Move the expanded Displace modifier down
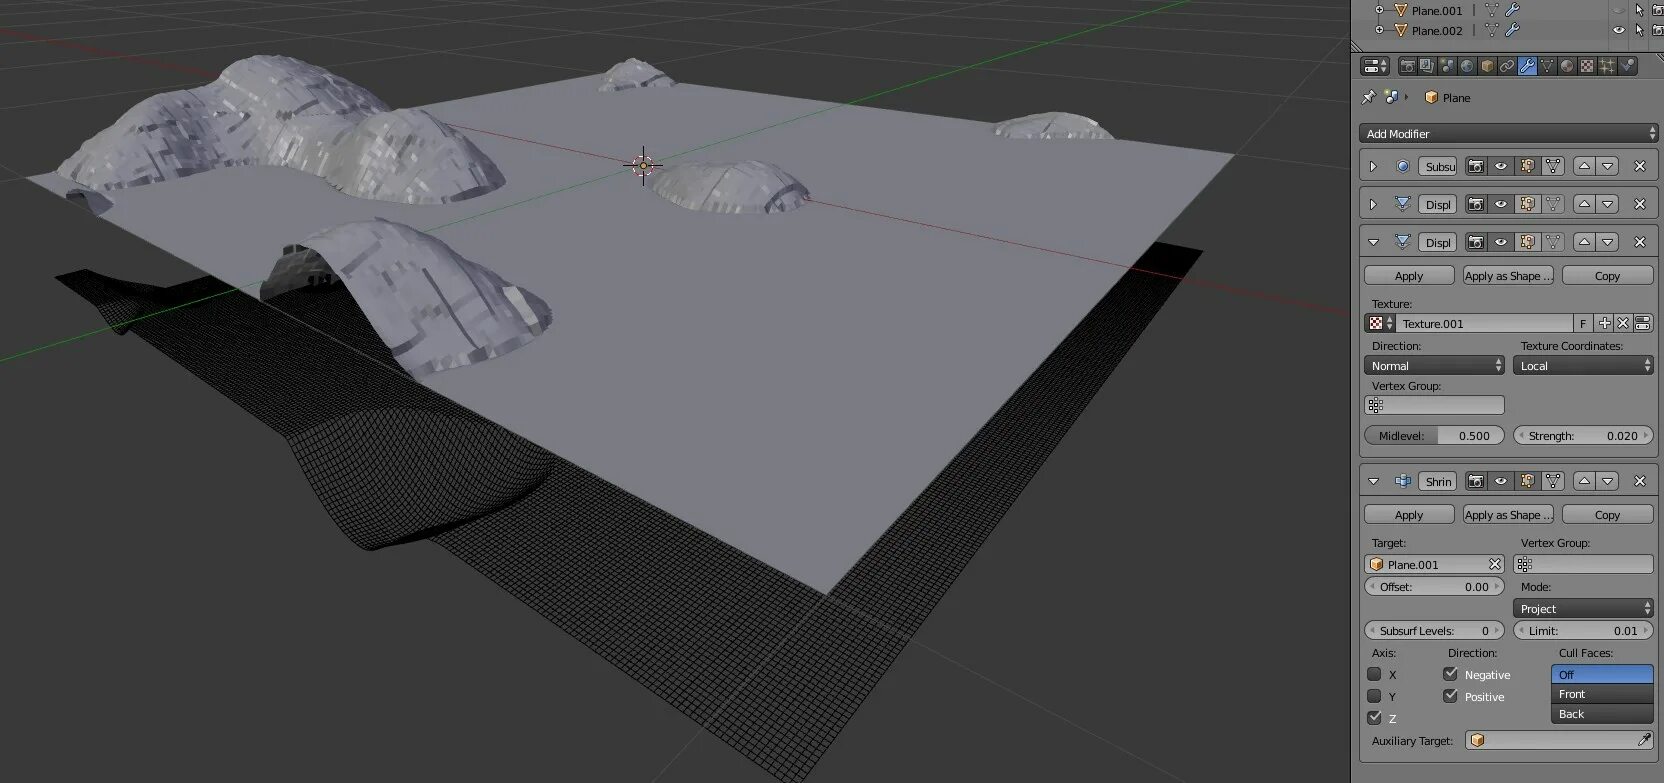The height and width of the screenshot is (783, 1664). (x=1608, y=242)
